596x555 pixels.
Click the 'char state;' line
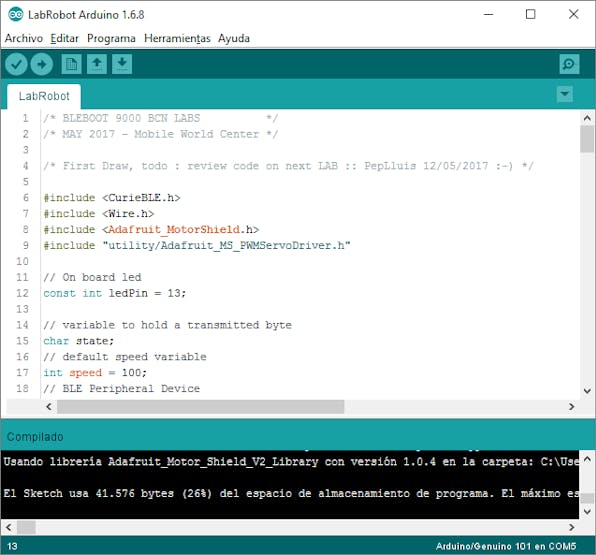pyautogui.click(x=79, y=341)
